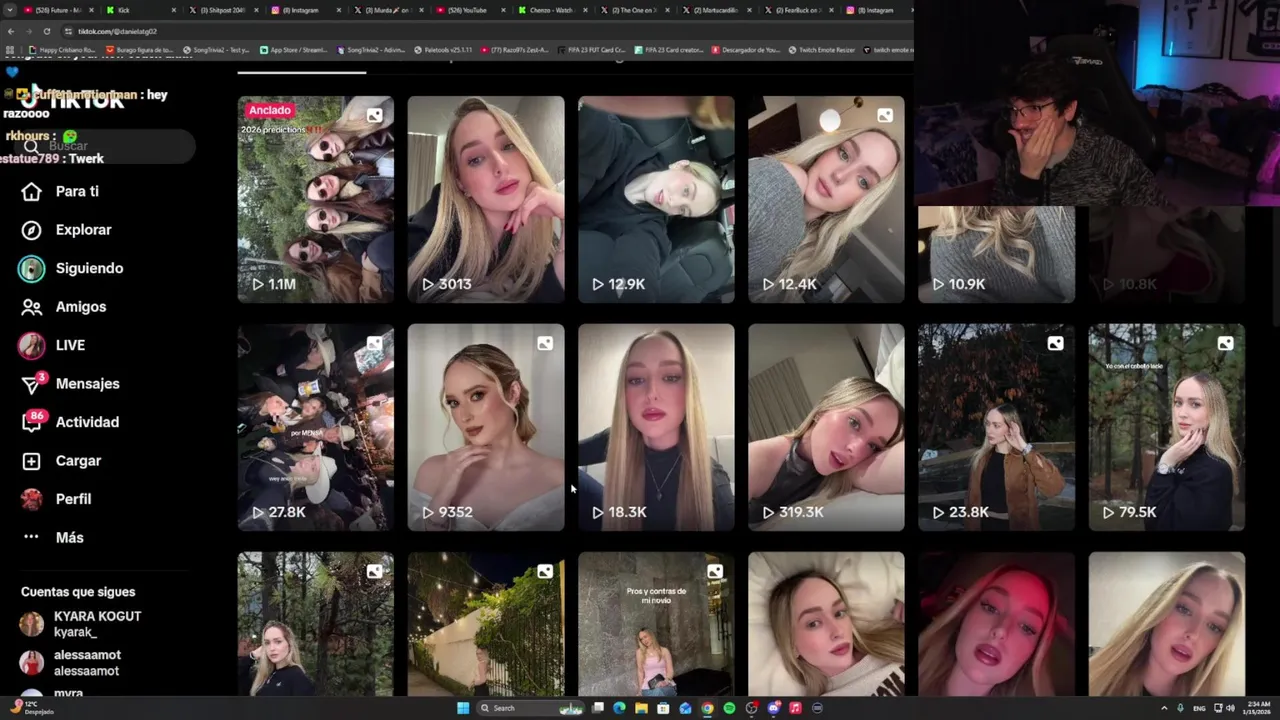This screenshot has width=1280, height=720.
Task: Click the Buscar search field
Action: click(105, 146)
